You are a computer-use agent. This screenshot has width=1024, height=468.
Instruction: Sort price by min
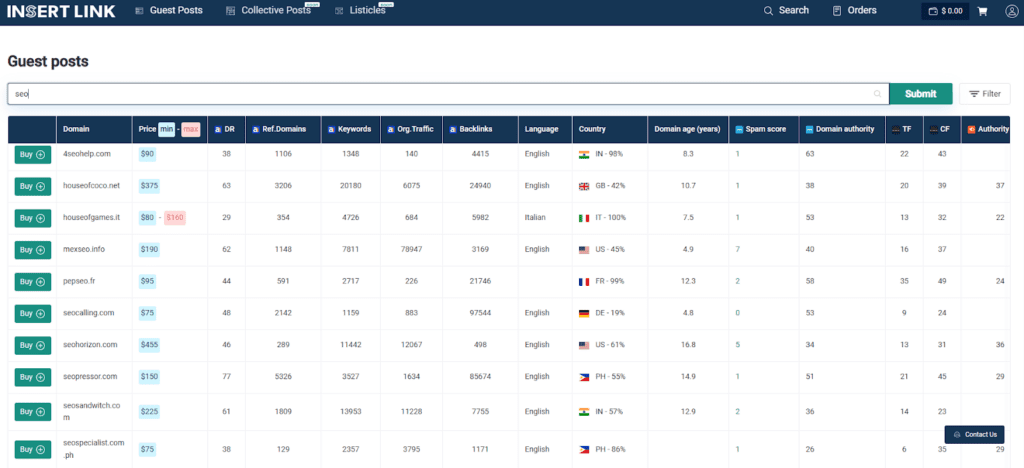click(167, 129)
